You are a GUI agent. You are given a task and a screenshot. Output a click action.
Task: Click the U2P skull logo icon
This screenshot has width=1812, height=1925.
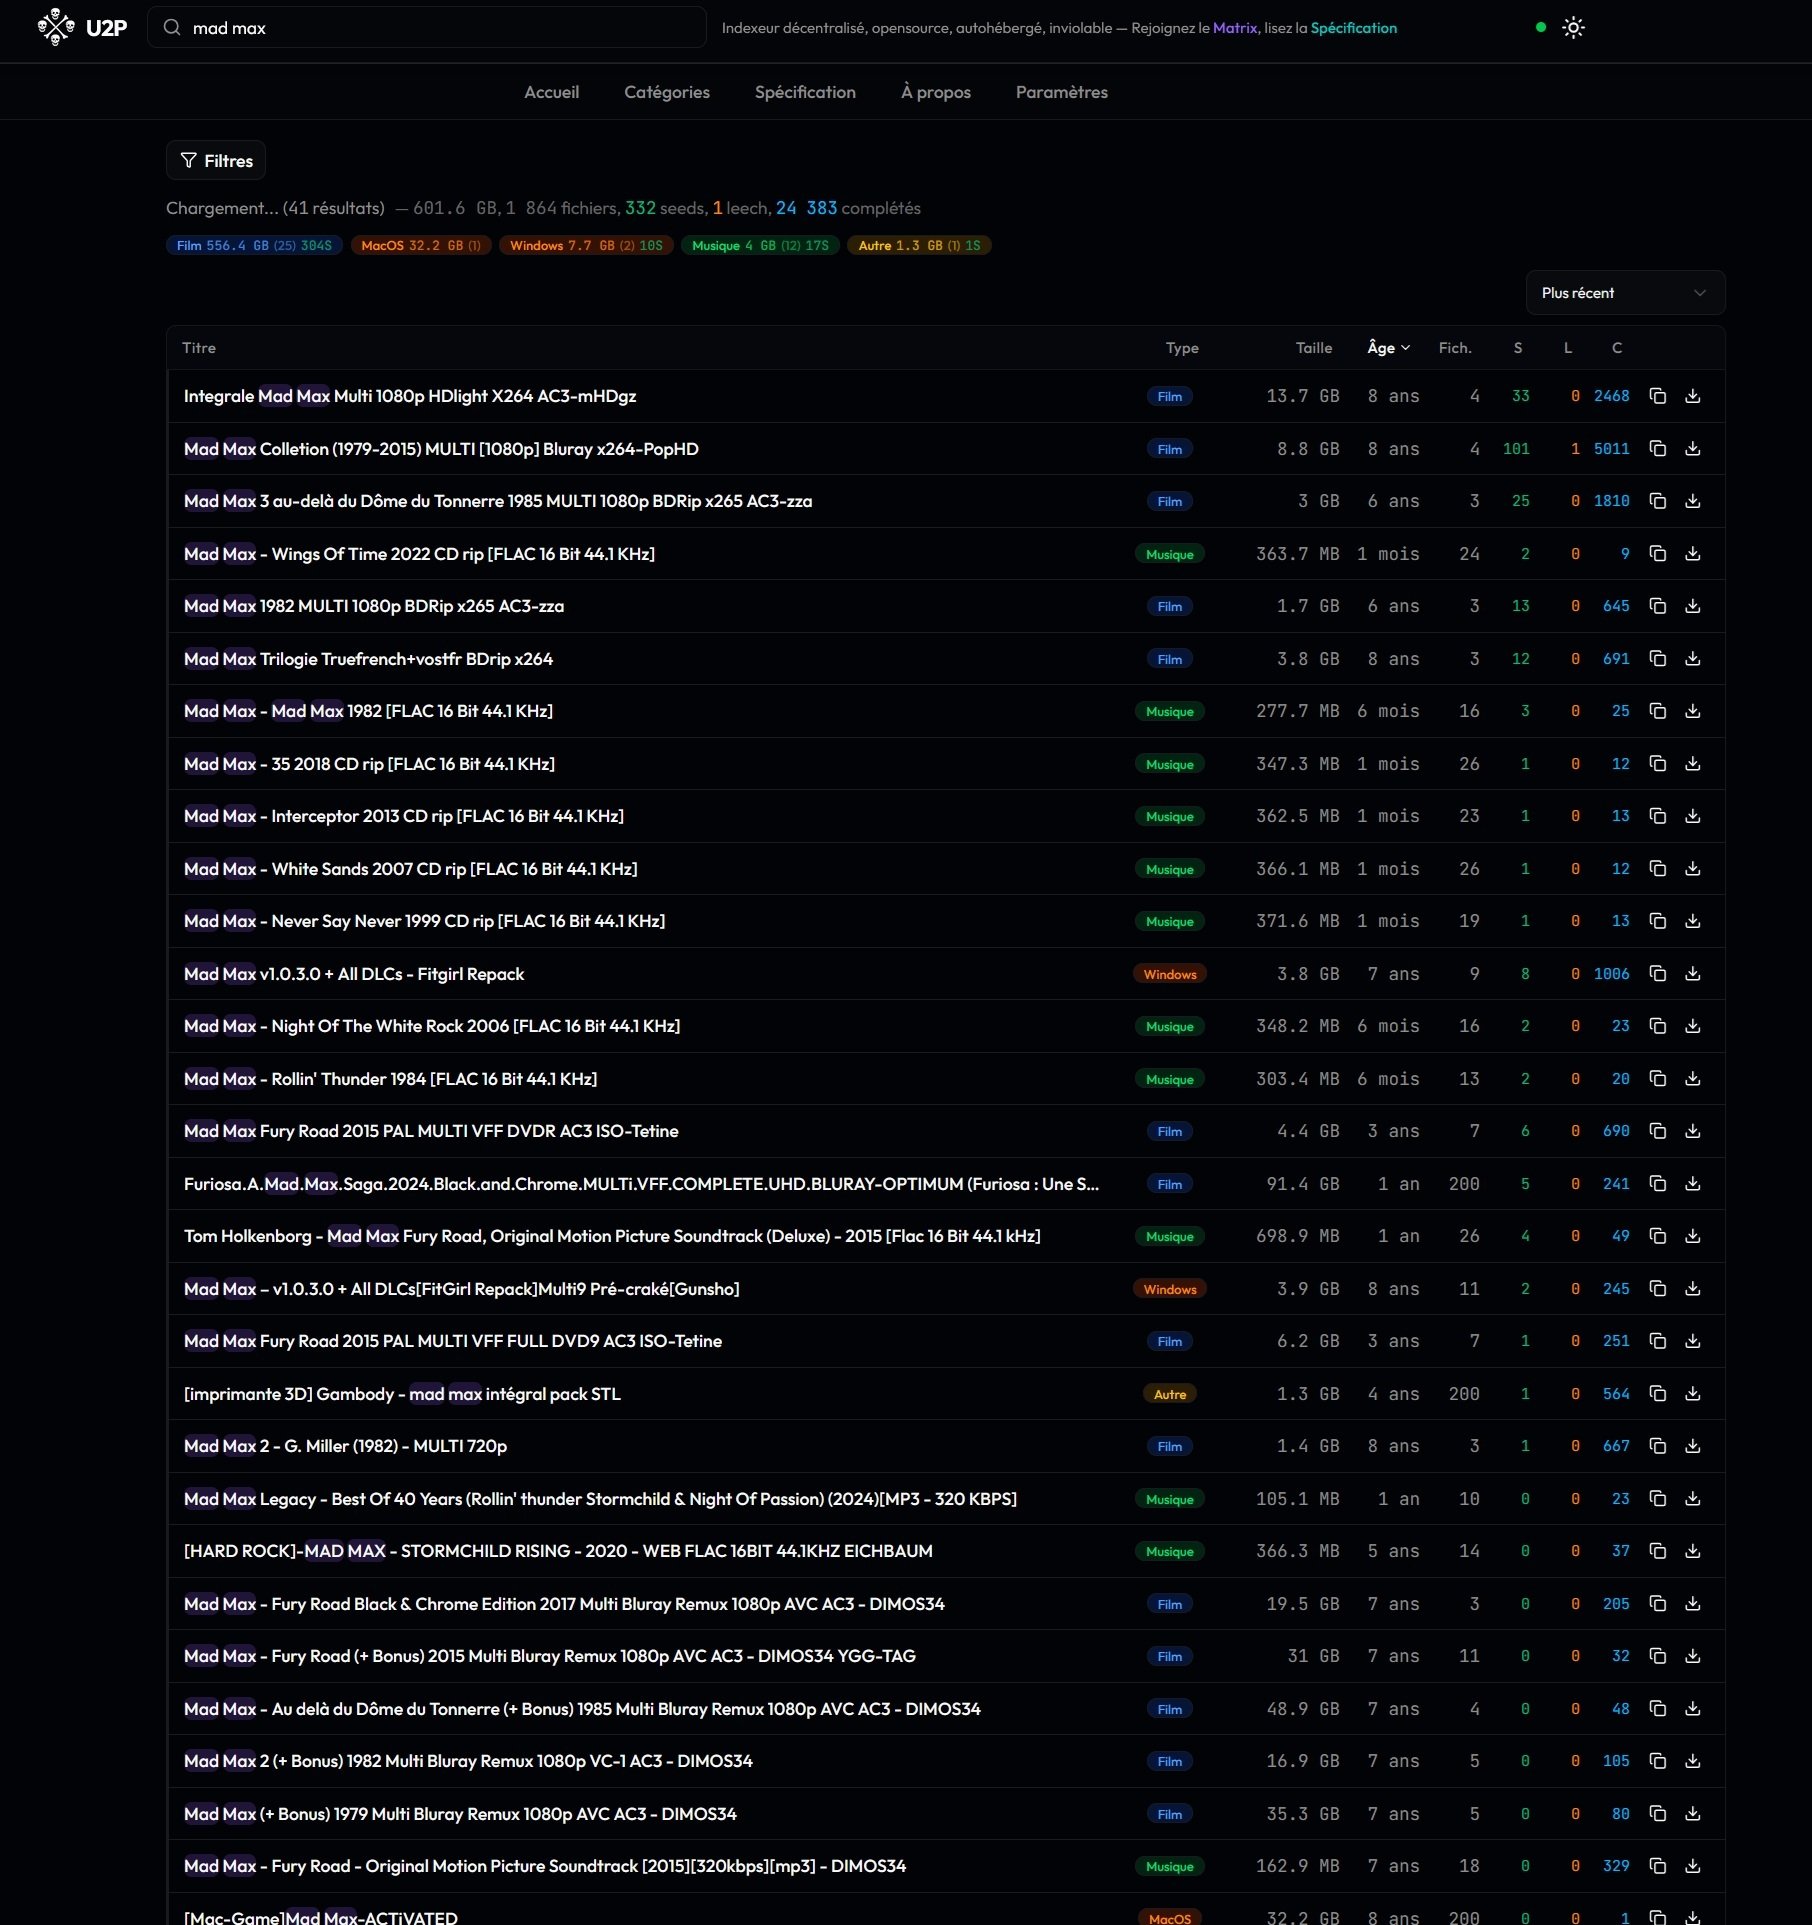[x=56, y=27]
